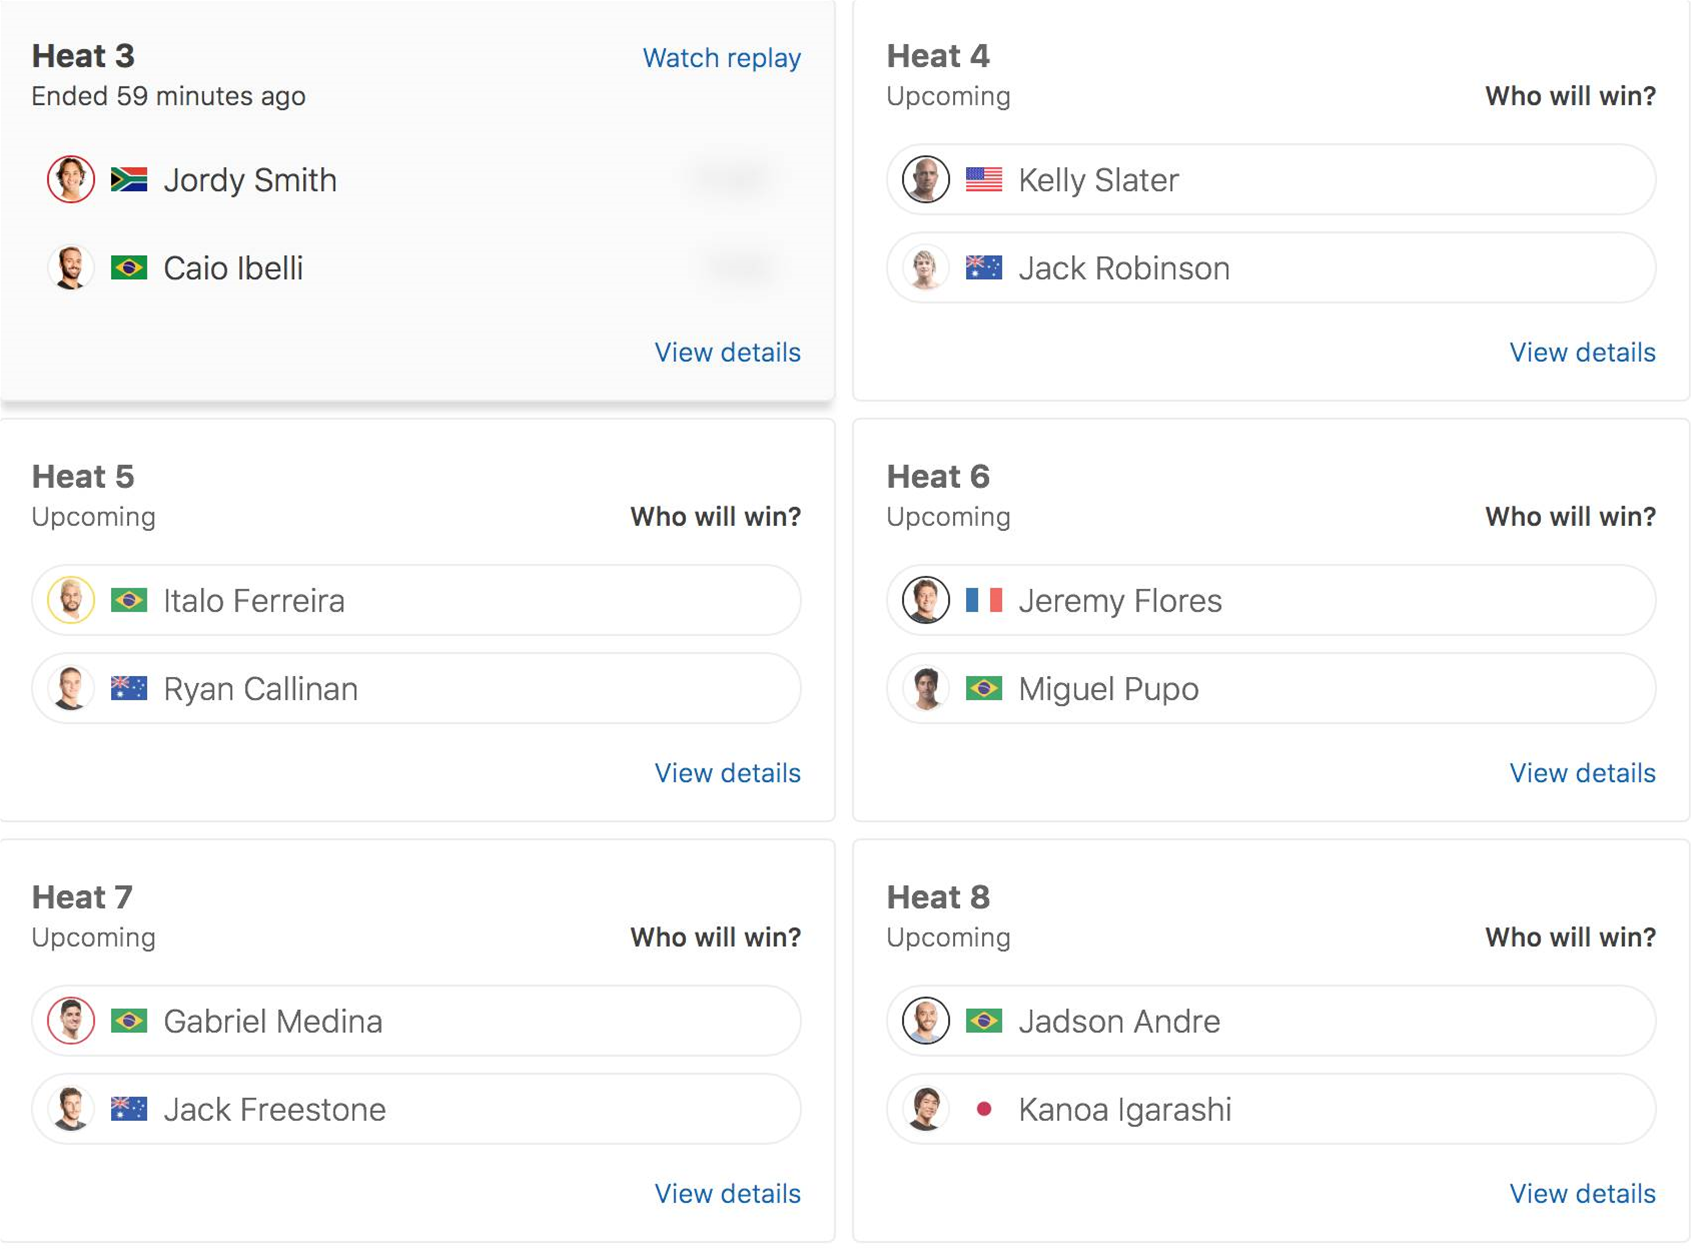1692x1258 pixels.
Task: Click the Japan flag beside Kanoa Igarashi
Action: click(x=984, y=1109)
